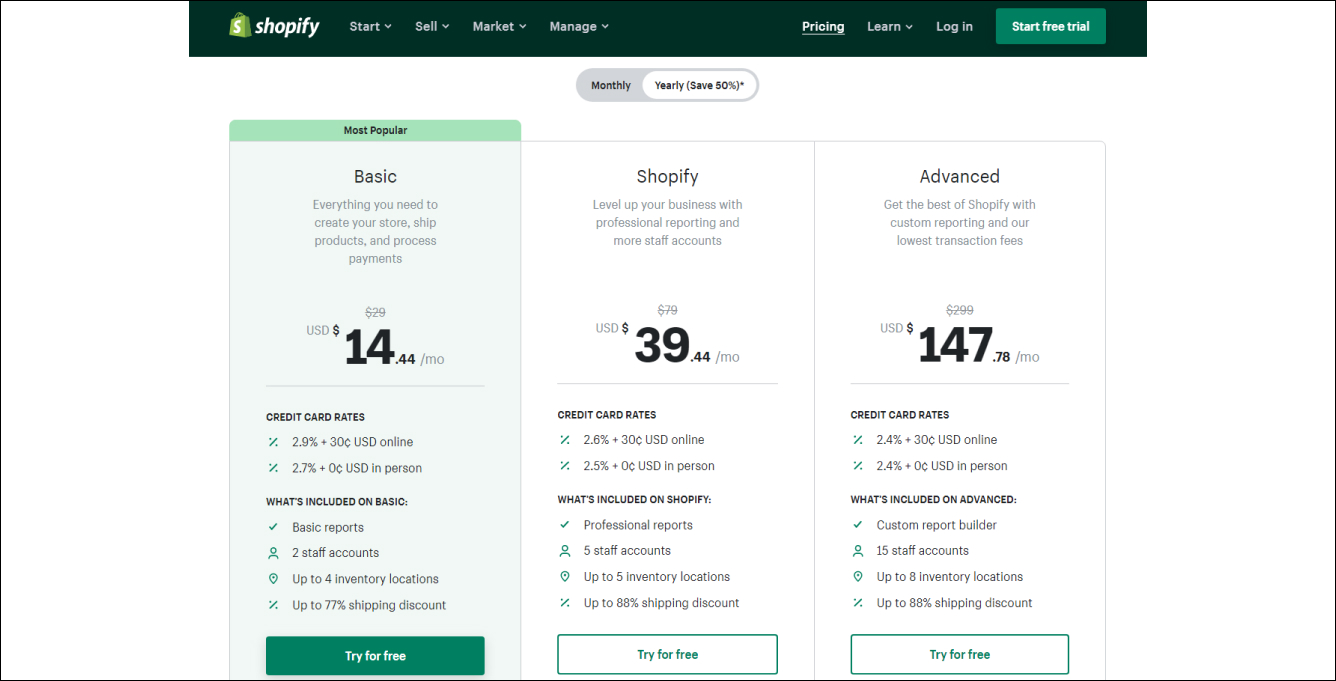This screenshot has width=1336, height=681.
Task: Select Yearly (Save 50%) billing
Action: tap(699, 86)
